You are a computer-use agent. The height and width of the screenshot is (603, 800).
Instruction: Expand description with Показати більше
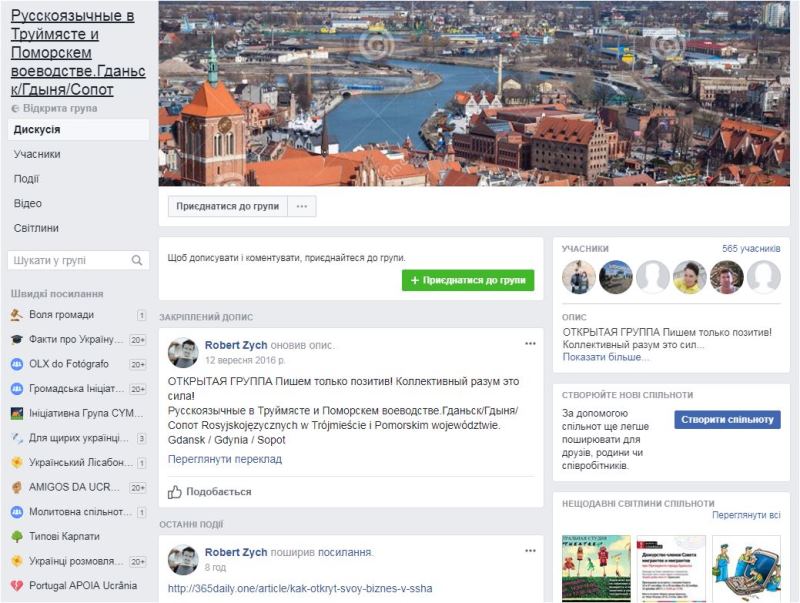pyautogui.click(x=605, y=357)
